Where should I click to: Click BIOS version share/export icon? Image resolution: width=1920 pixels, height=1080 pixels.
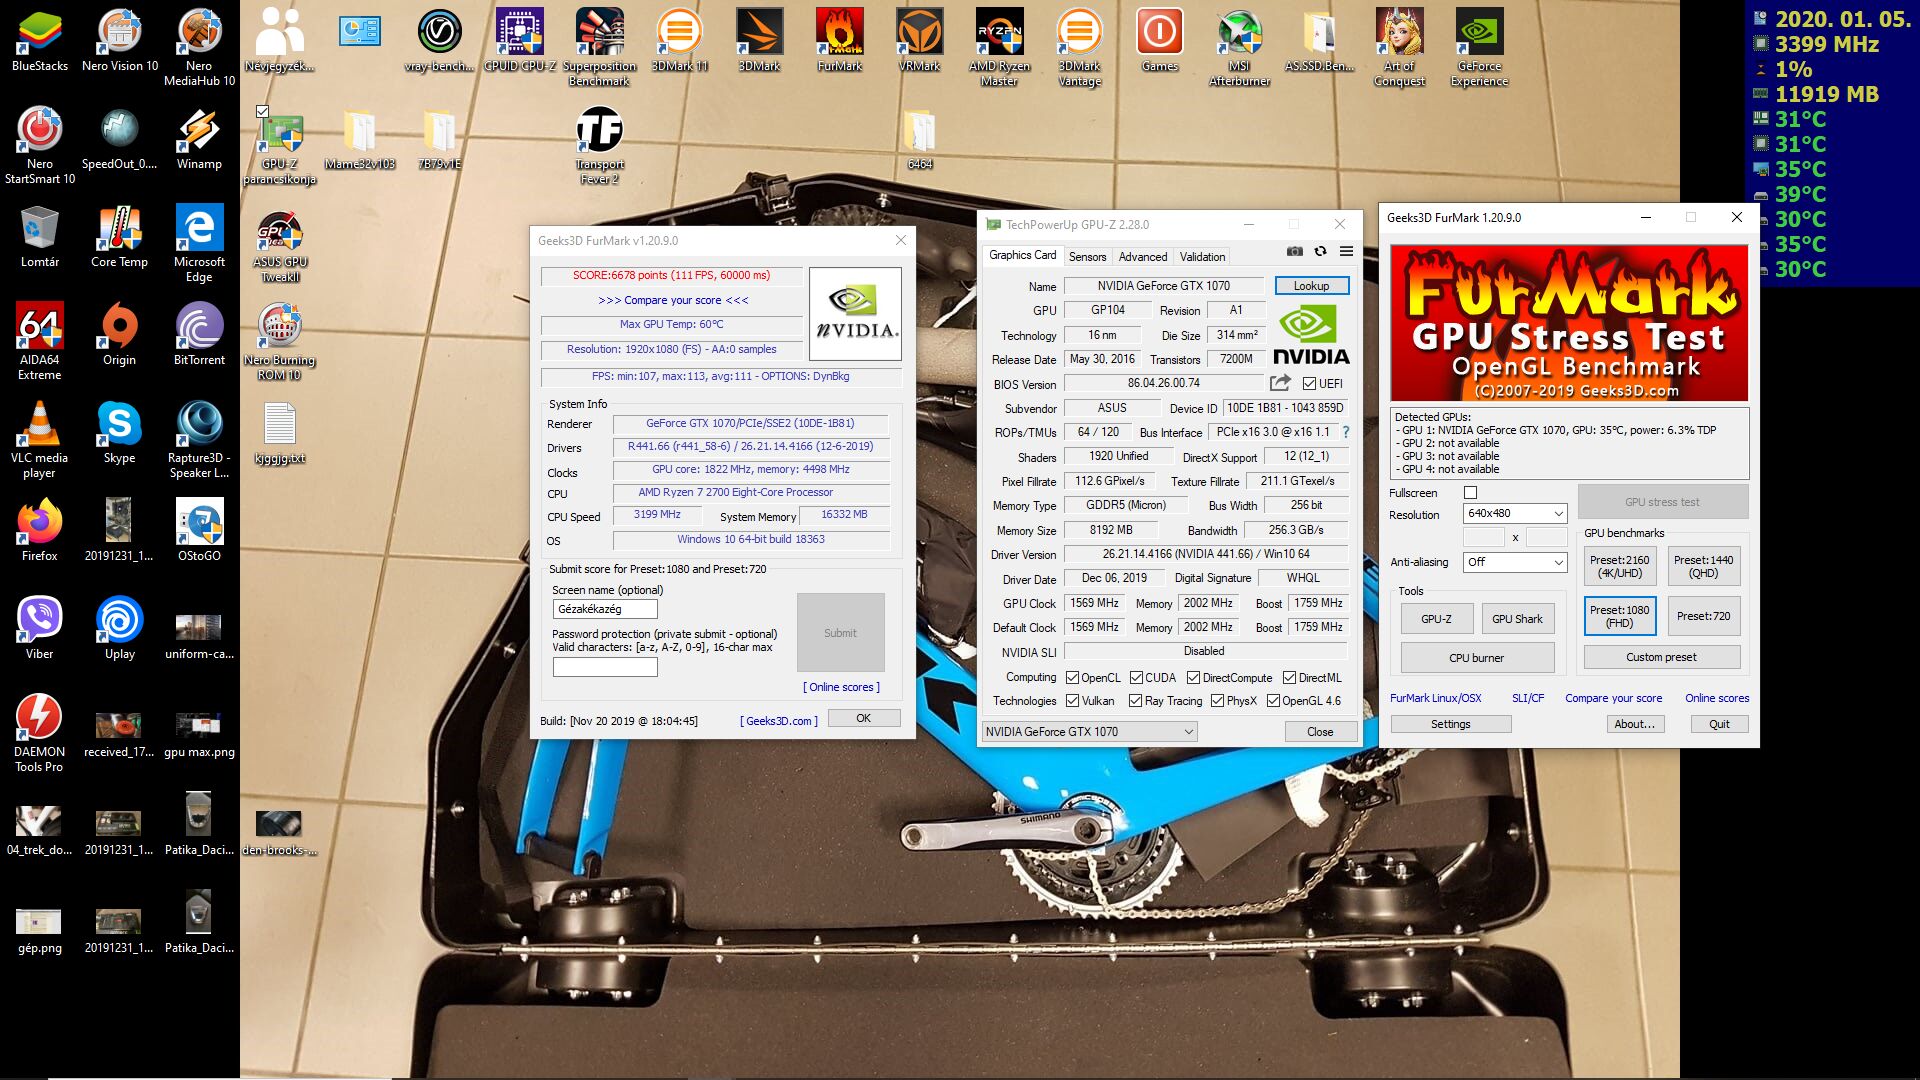[x=1280, y=383]
